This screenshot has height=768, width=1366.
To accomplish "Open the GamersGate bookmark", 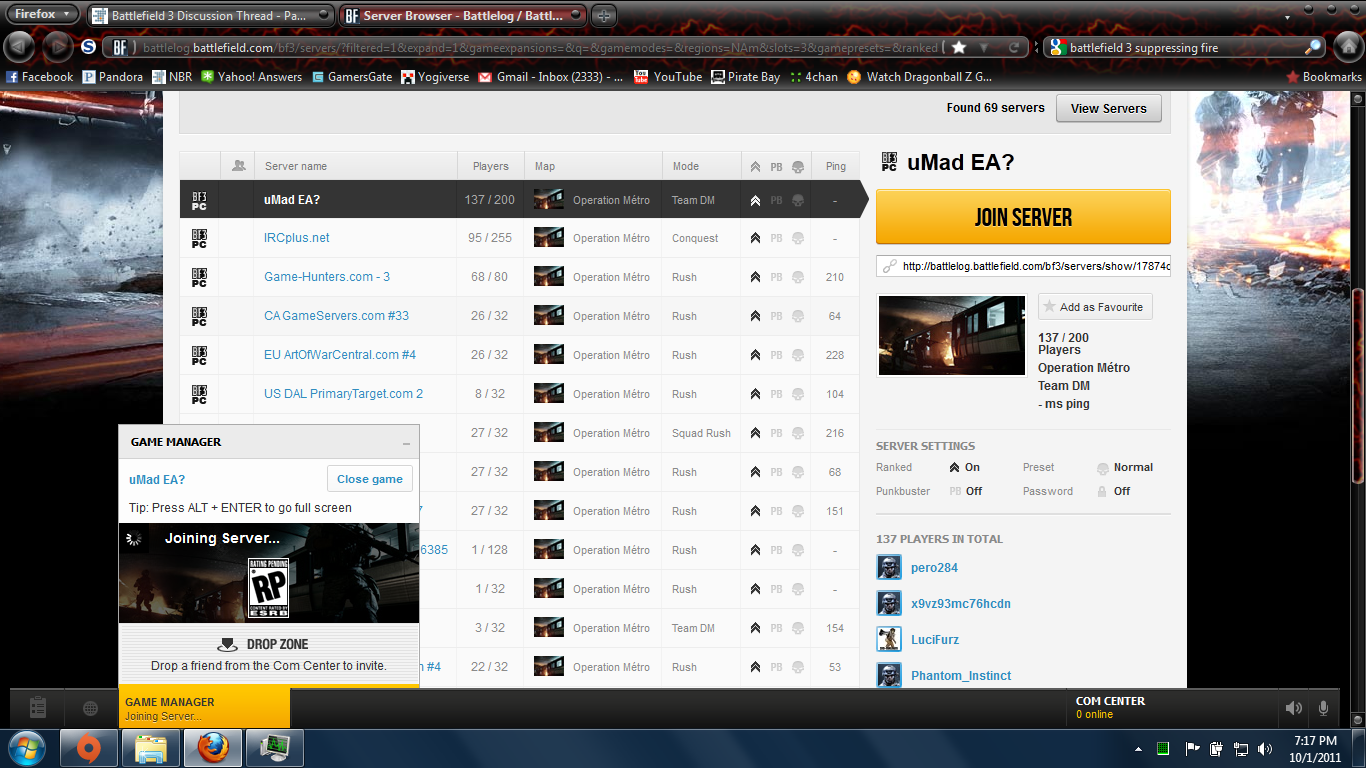I will click(352, 77).
